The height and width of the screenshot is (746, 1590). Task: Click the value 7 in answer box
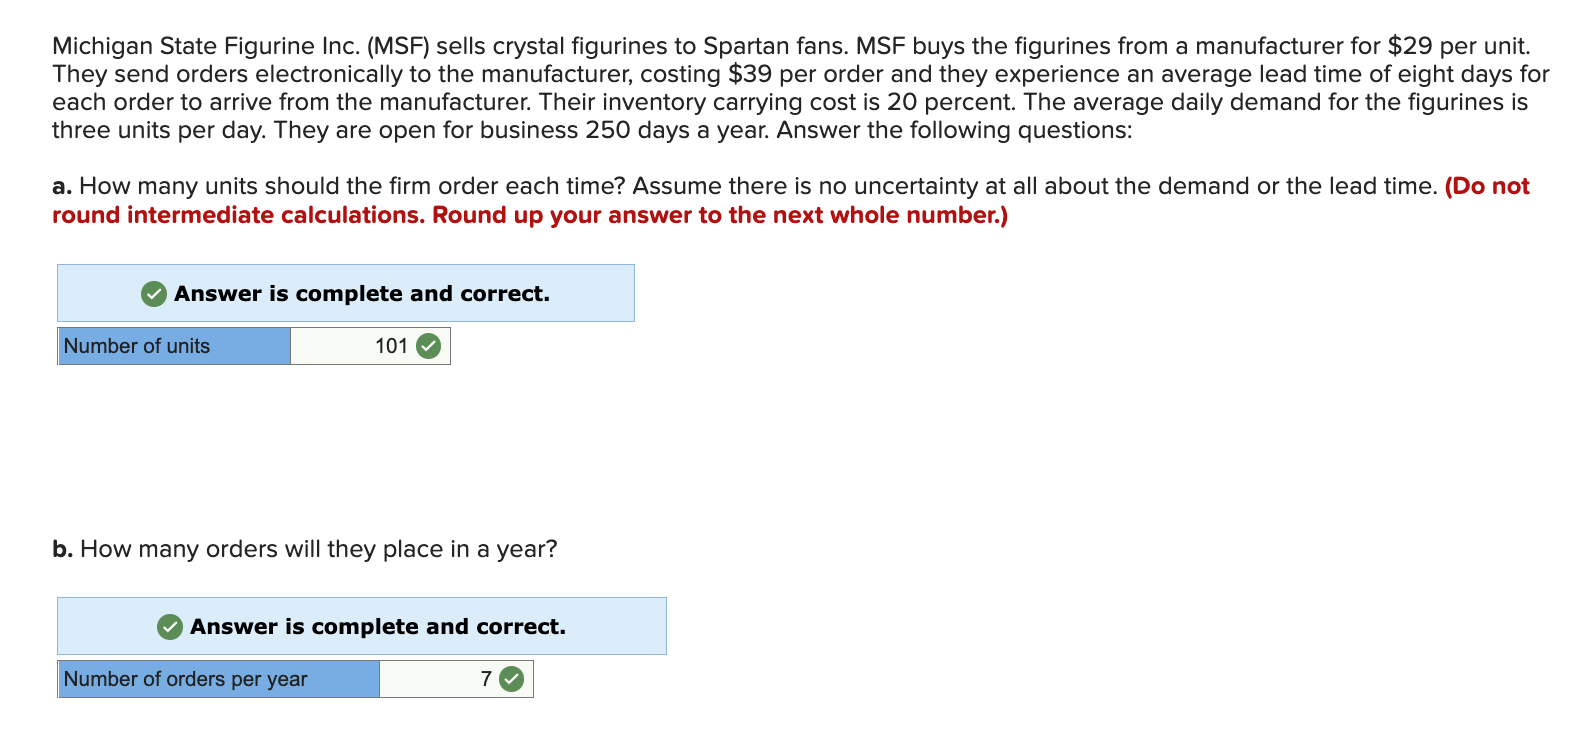pos(486,679)
